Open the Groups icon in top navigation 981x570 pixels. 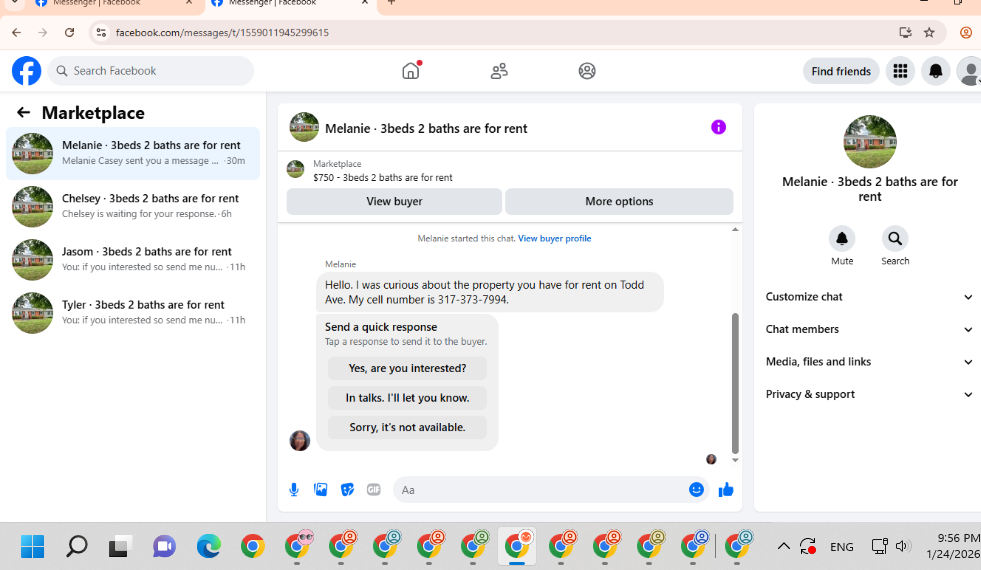[x=587, y=71]
